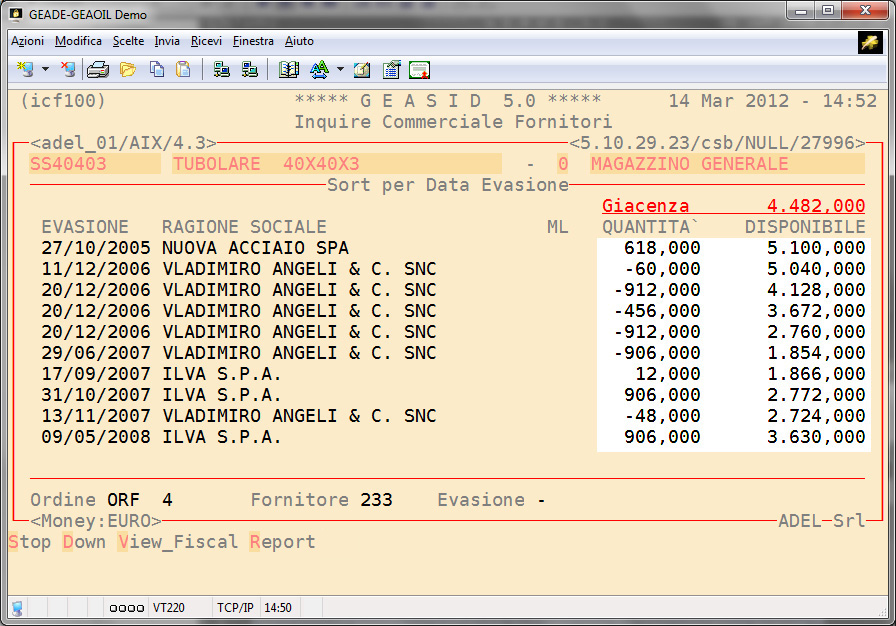
Task: Click the disconnect session icon
Action: (x=67, y=69)
